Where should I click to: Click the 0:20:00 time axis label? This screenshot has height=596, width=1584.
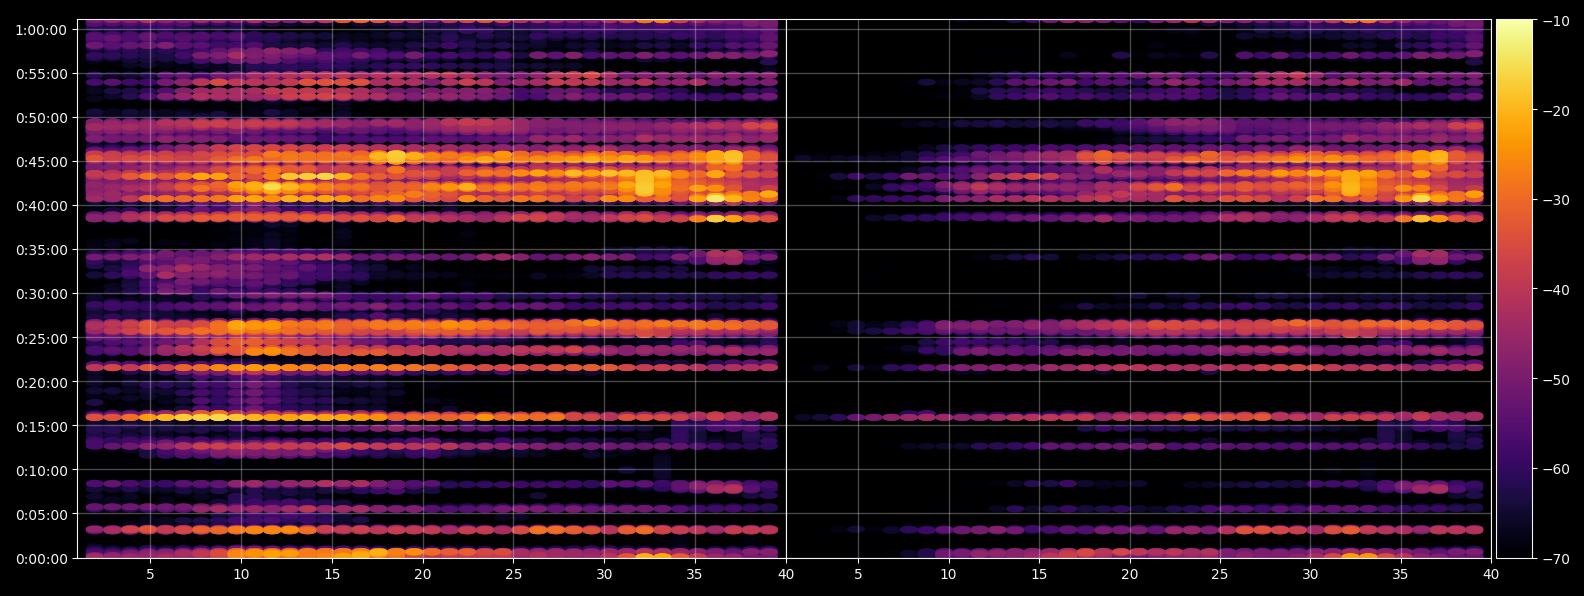click(41, 382)
